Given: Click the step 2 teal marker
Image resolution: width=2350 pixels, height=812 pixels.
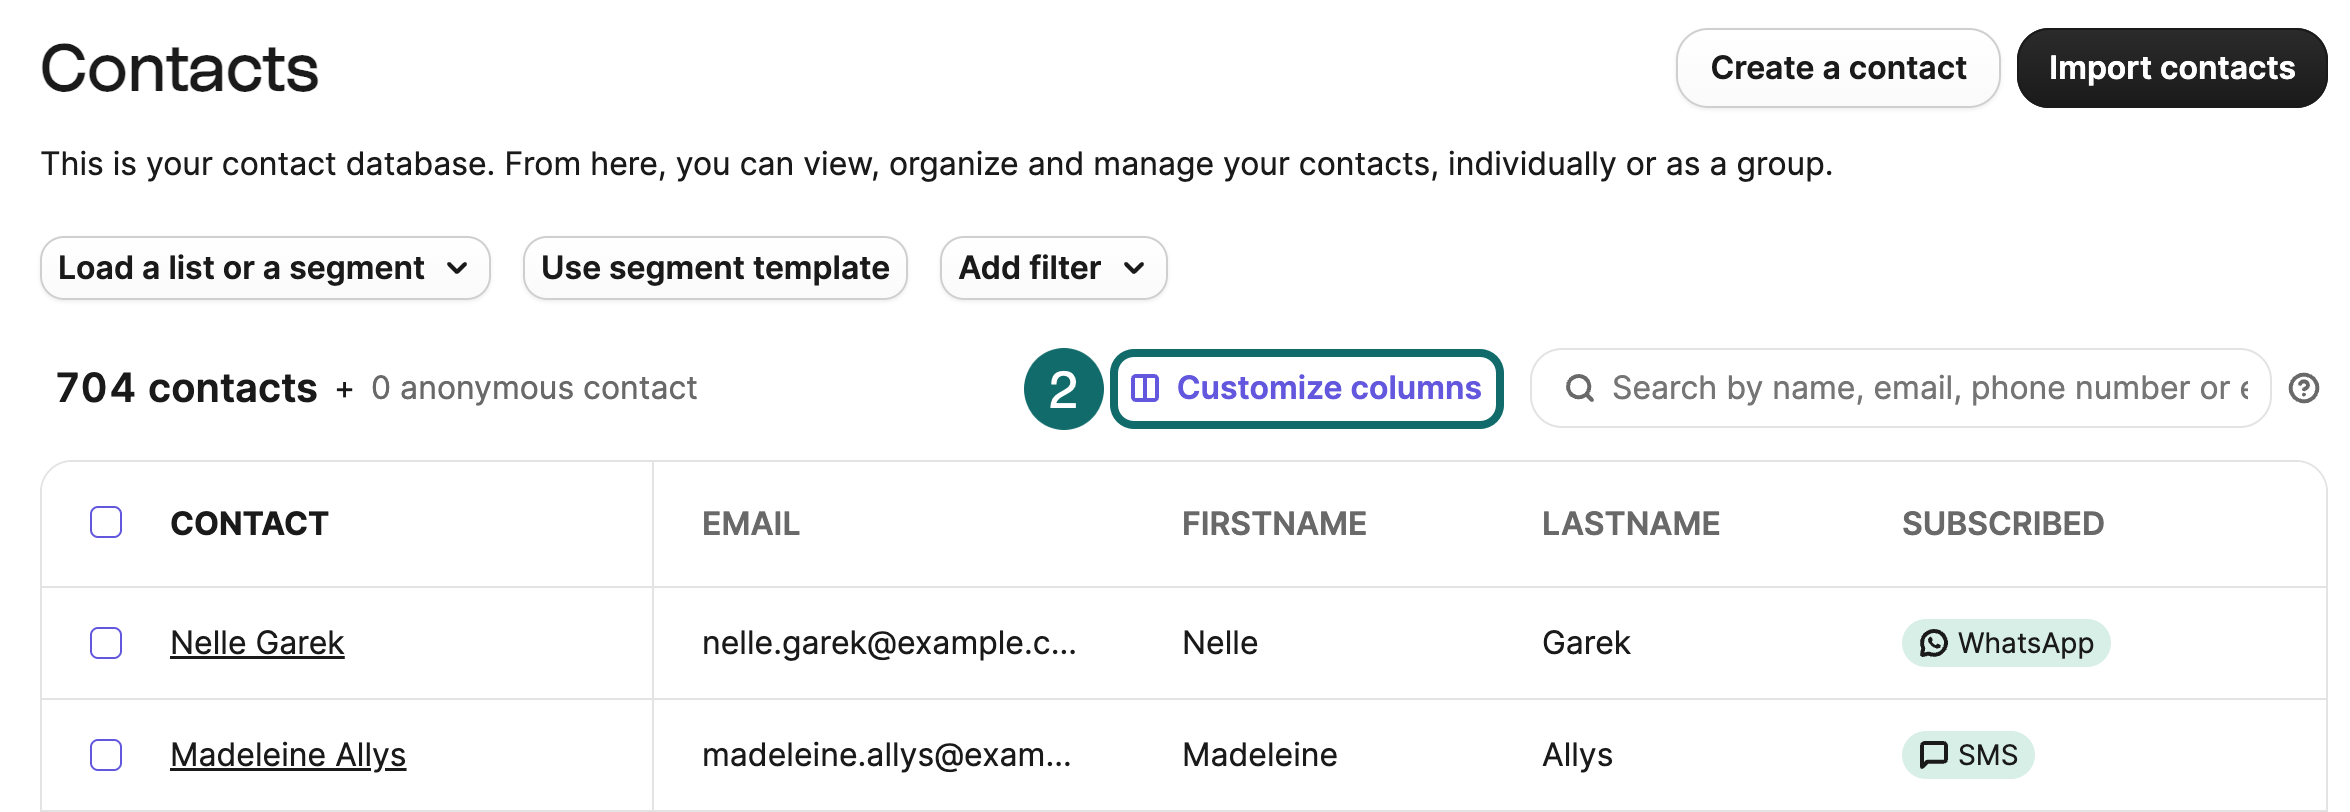Looking at the screenshot, I should 1063,389.
